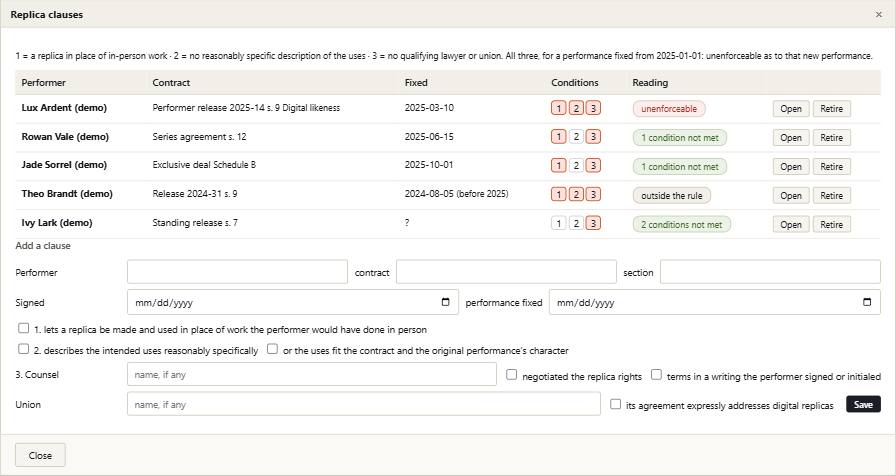The image size is (896, 476).
Task: Click the Close button at bottom
Action: click(40, 455)
